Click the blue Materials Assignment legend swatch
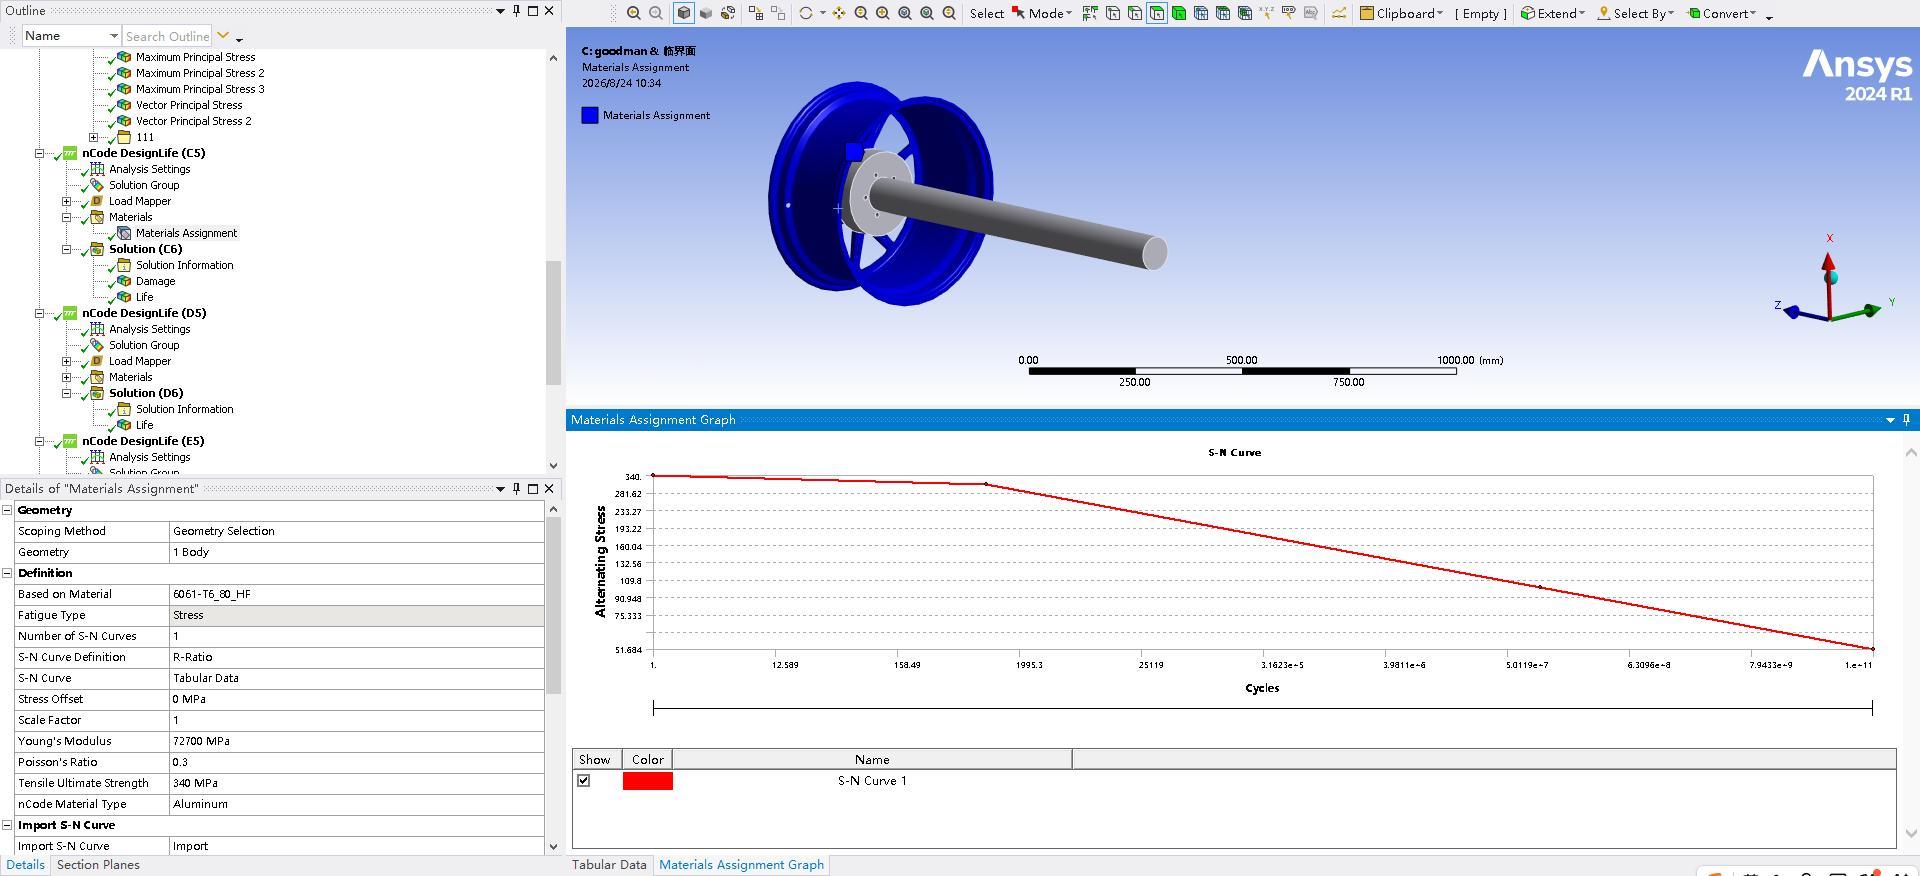 click(x=590, y=115)
